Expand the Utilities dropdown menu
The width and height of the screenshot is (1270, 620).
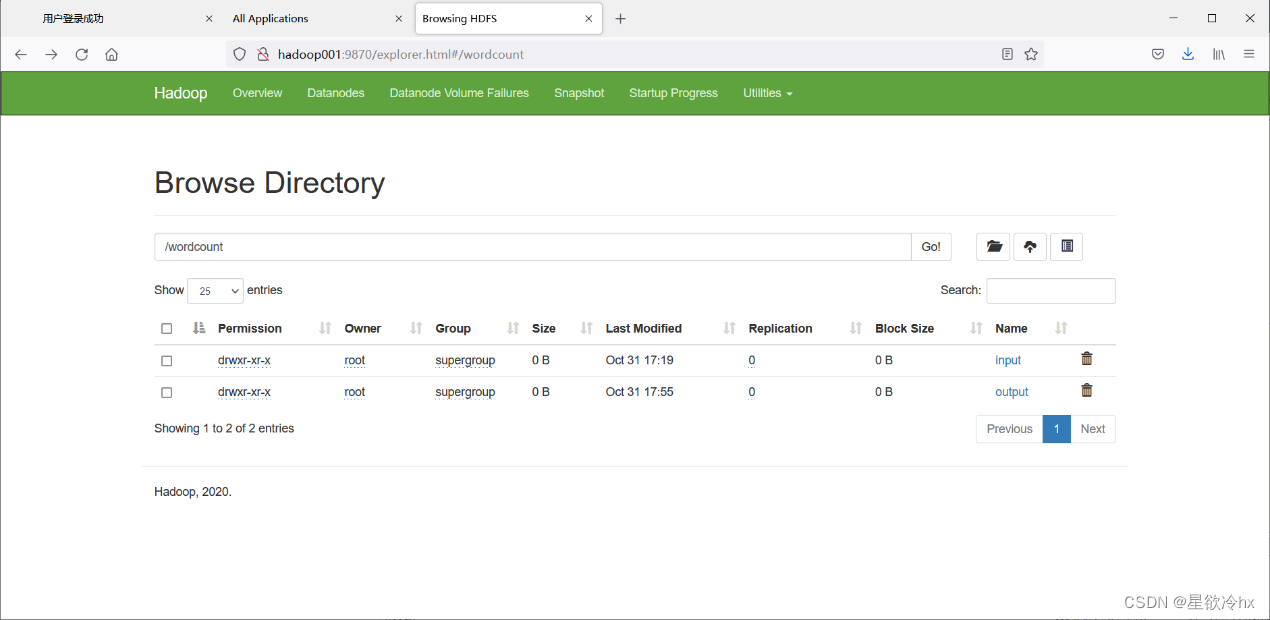(767, 93)
